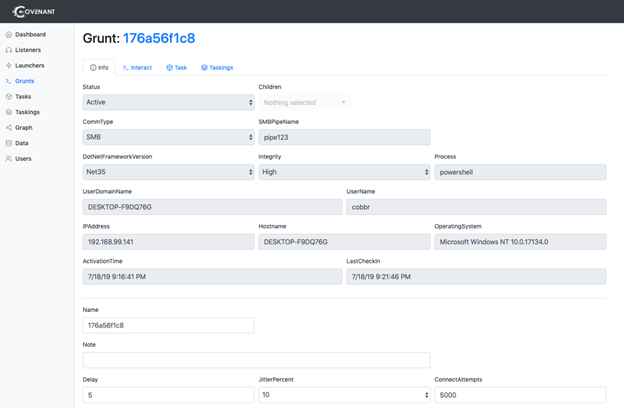The height and width of the screenshot is (408, 624).
Task: Open the Status dropdown showing Active
Action: coord(168,102)
